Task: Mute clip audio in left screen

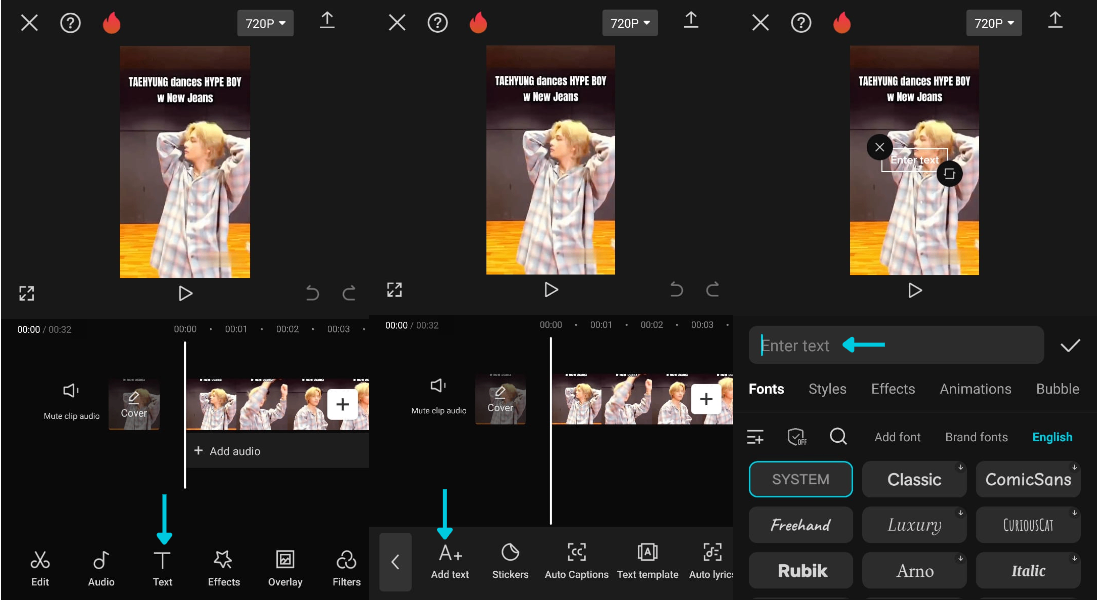Action: click(72, 400)
